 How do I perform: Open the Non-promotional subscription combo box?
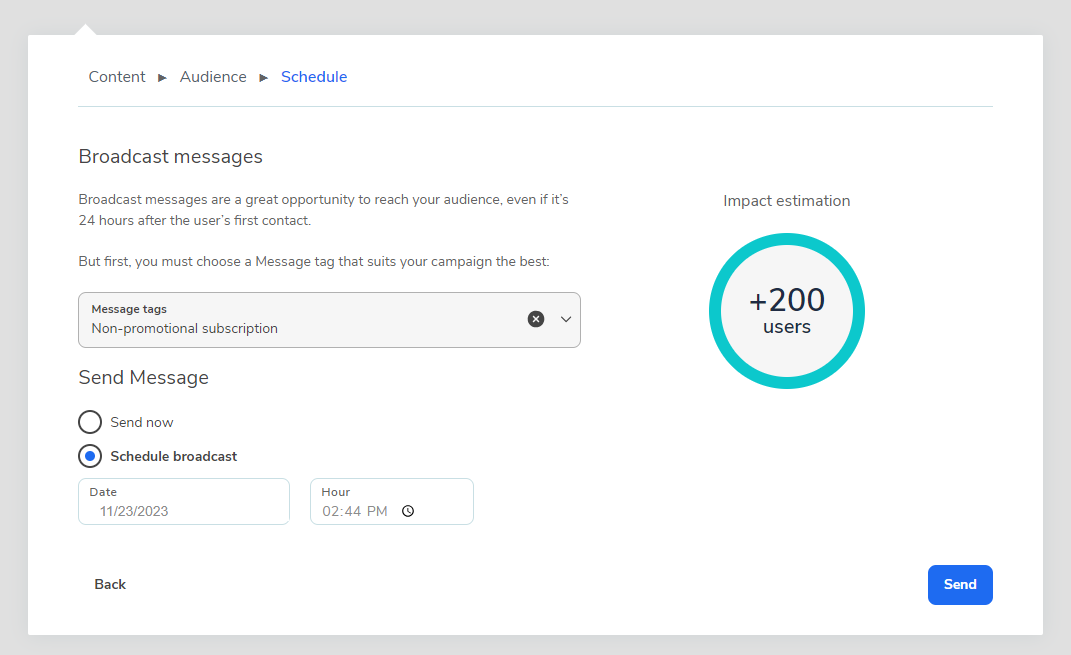pyautogui.click(x=300, y=320)
